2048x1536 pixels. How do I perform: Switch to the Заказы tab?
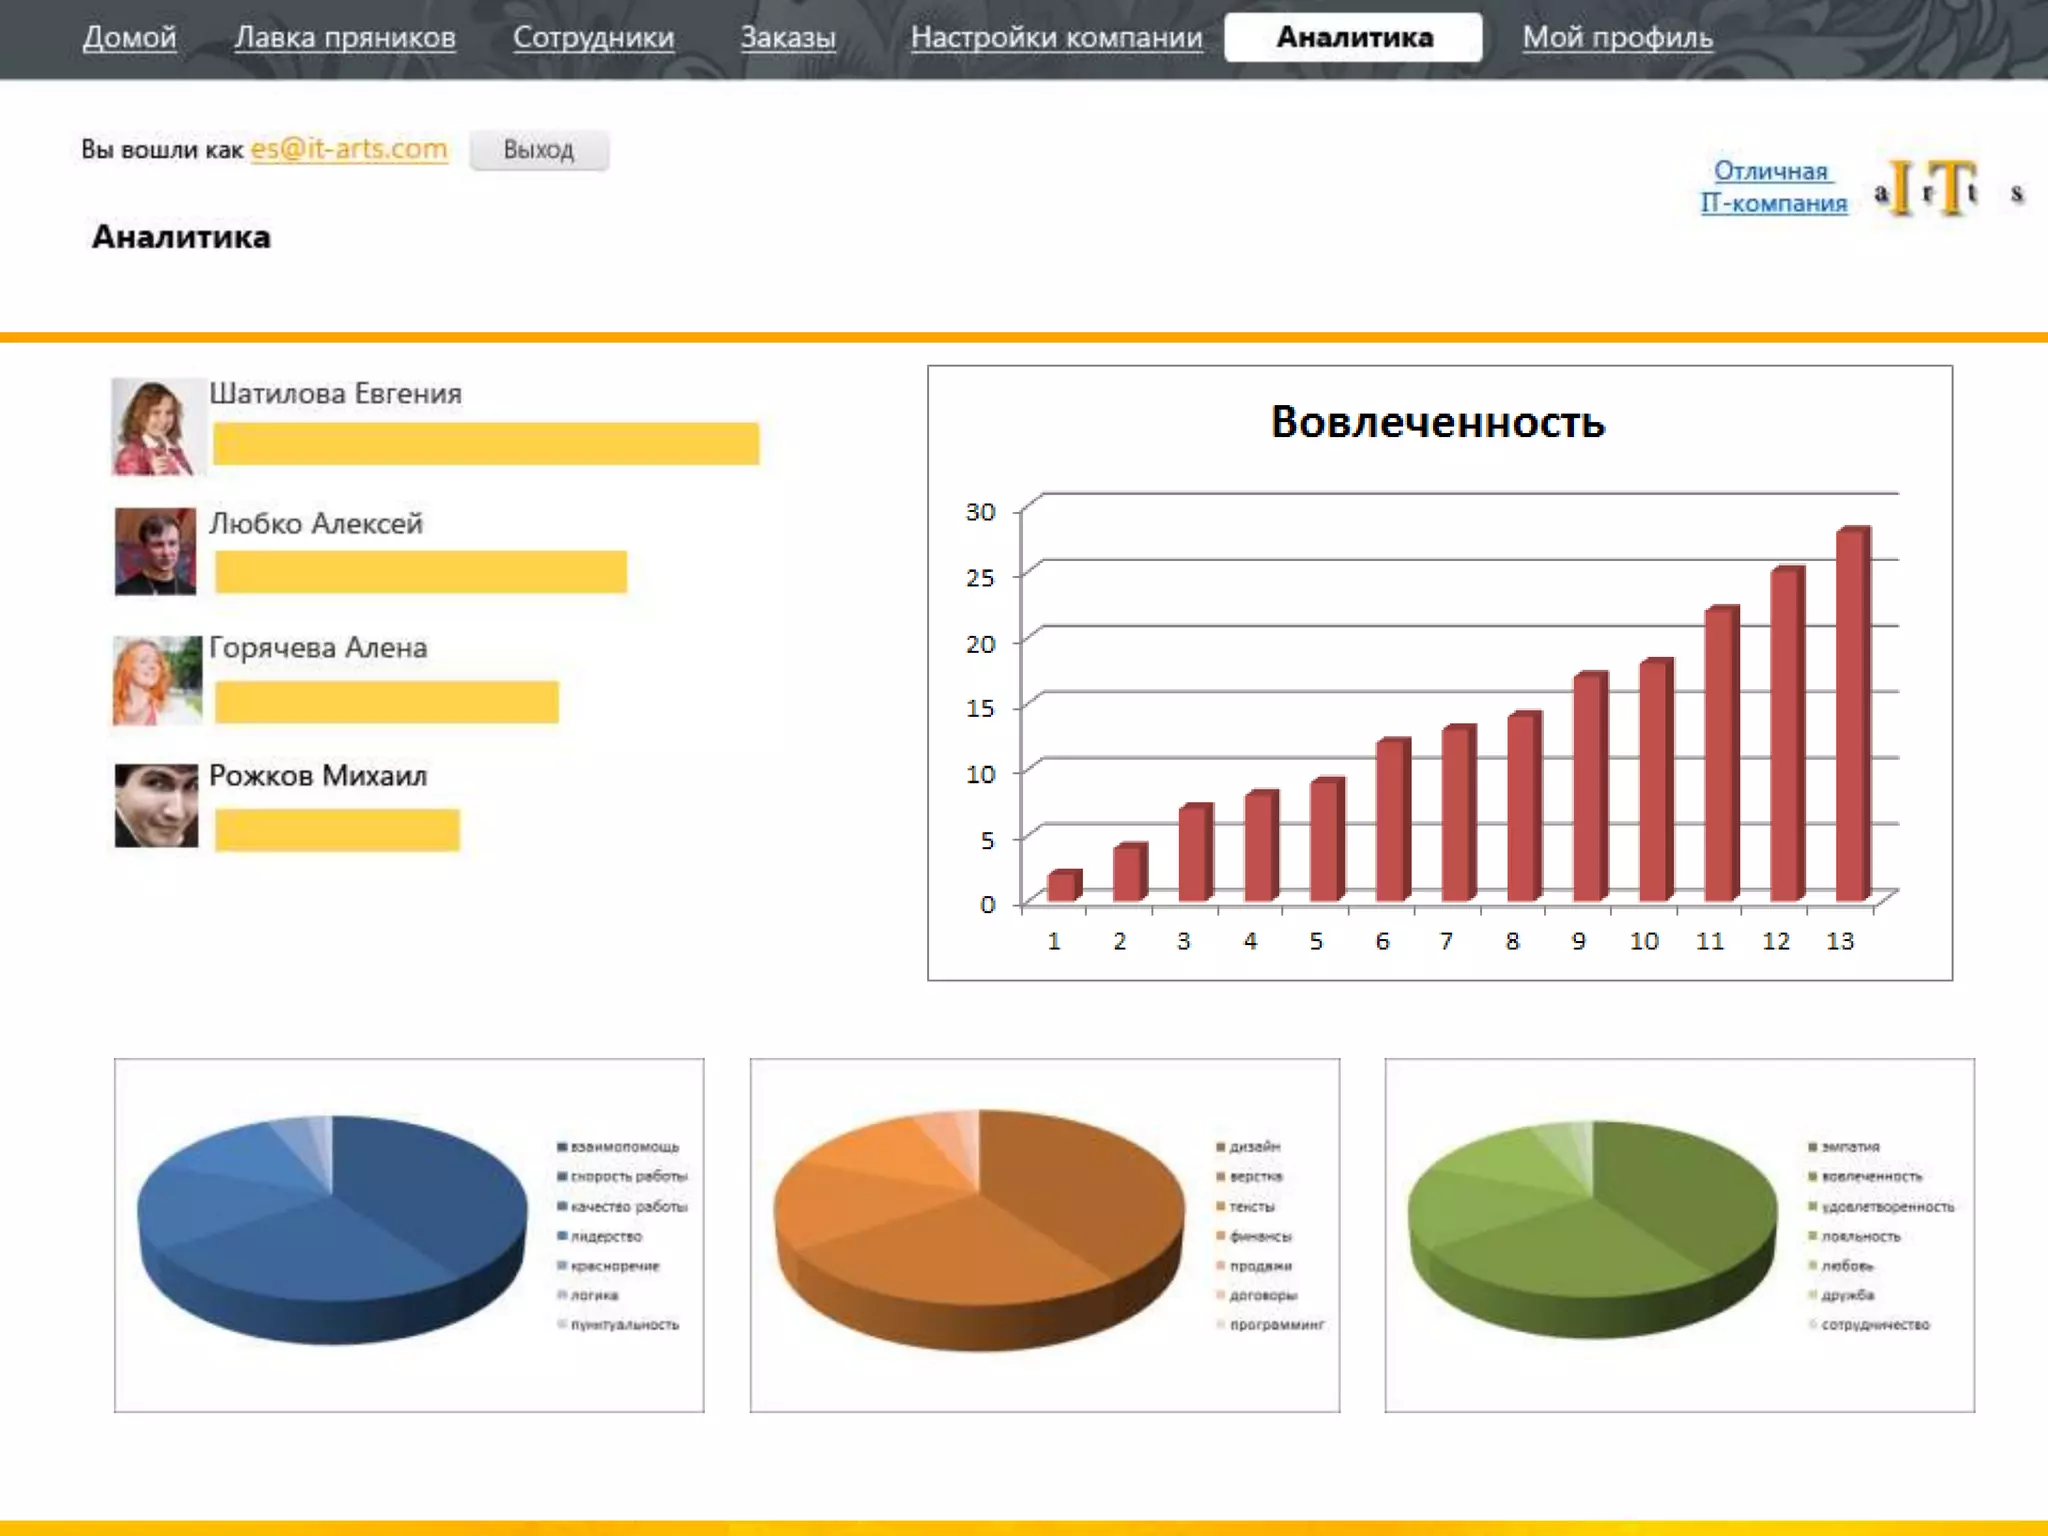pyautogui.click(x=788, y=38)
